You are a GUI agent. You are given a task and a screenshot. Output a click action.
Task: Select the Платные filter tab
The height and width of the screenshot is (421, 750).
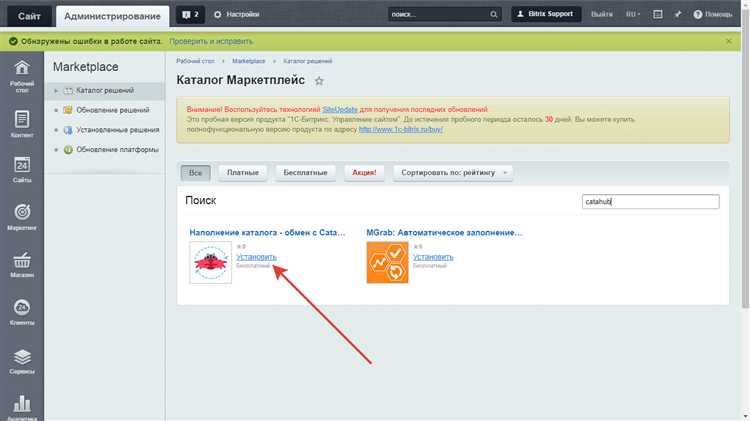pos(243,173)
